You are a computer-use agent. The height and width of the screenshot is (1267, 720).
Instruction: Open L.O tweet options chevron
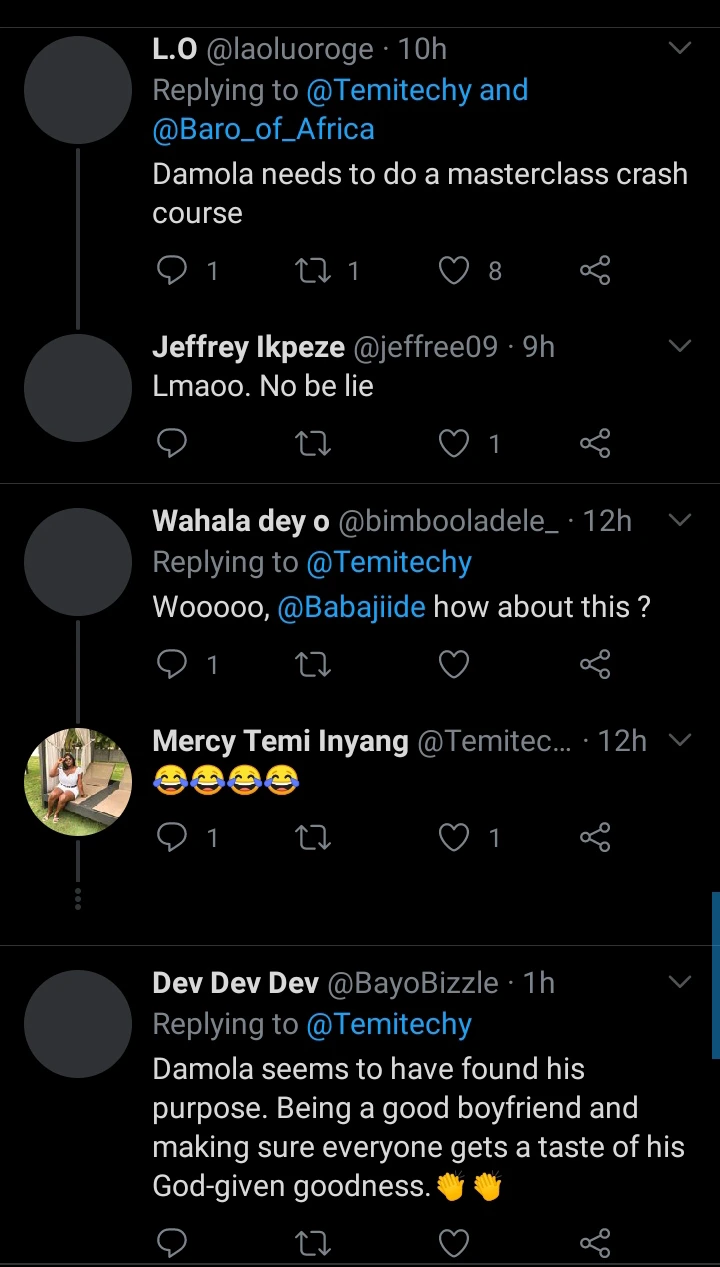(x=679, y=48)
